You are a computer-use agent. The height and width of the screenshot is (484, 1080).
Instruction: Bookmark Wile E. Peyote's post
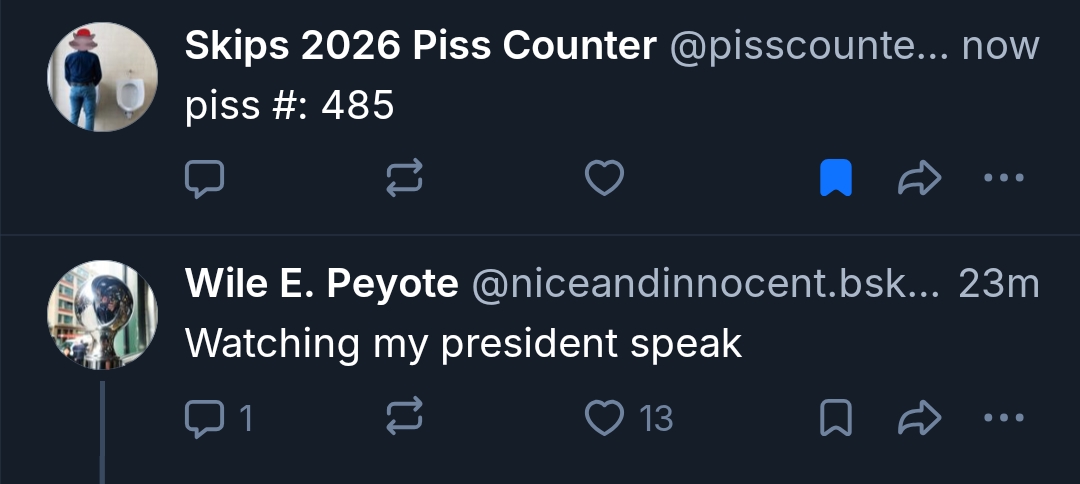click(x=836, y=418)
